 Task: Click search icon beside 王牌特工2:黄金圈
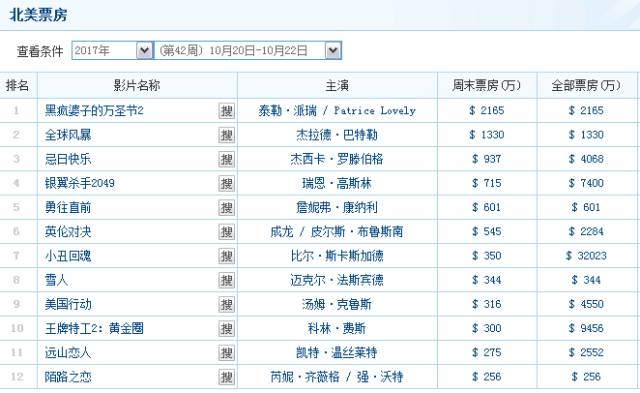coord(227,329)
